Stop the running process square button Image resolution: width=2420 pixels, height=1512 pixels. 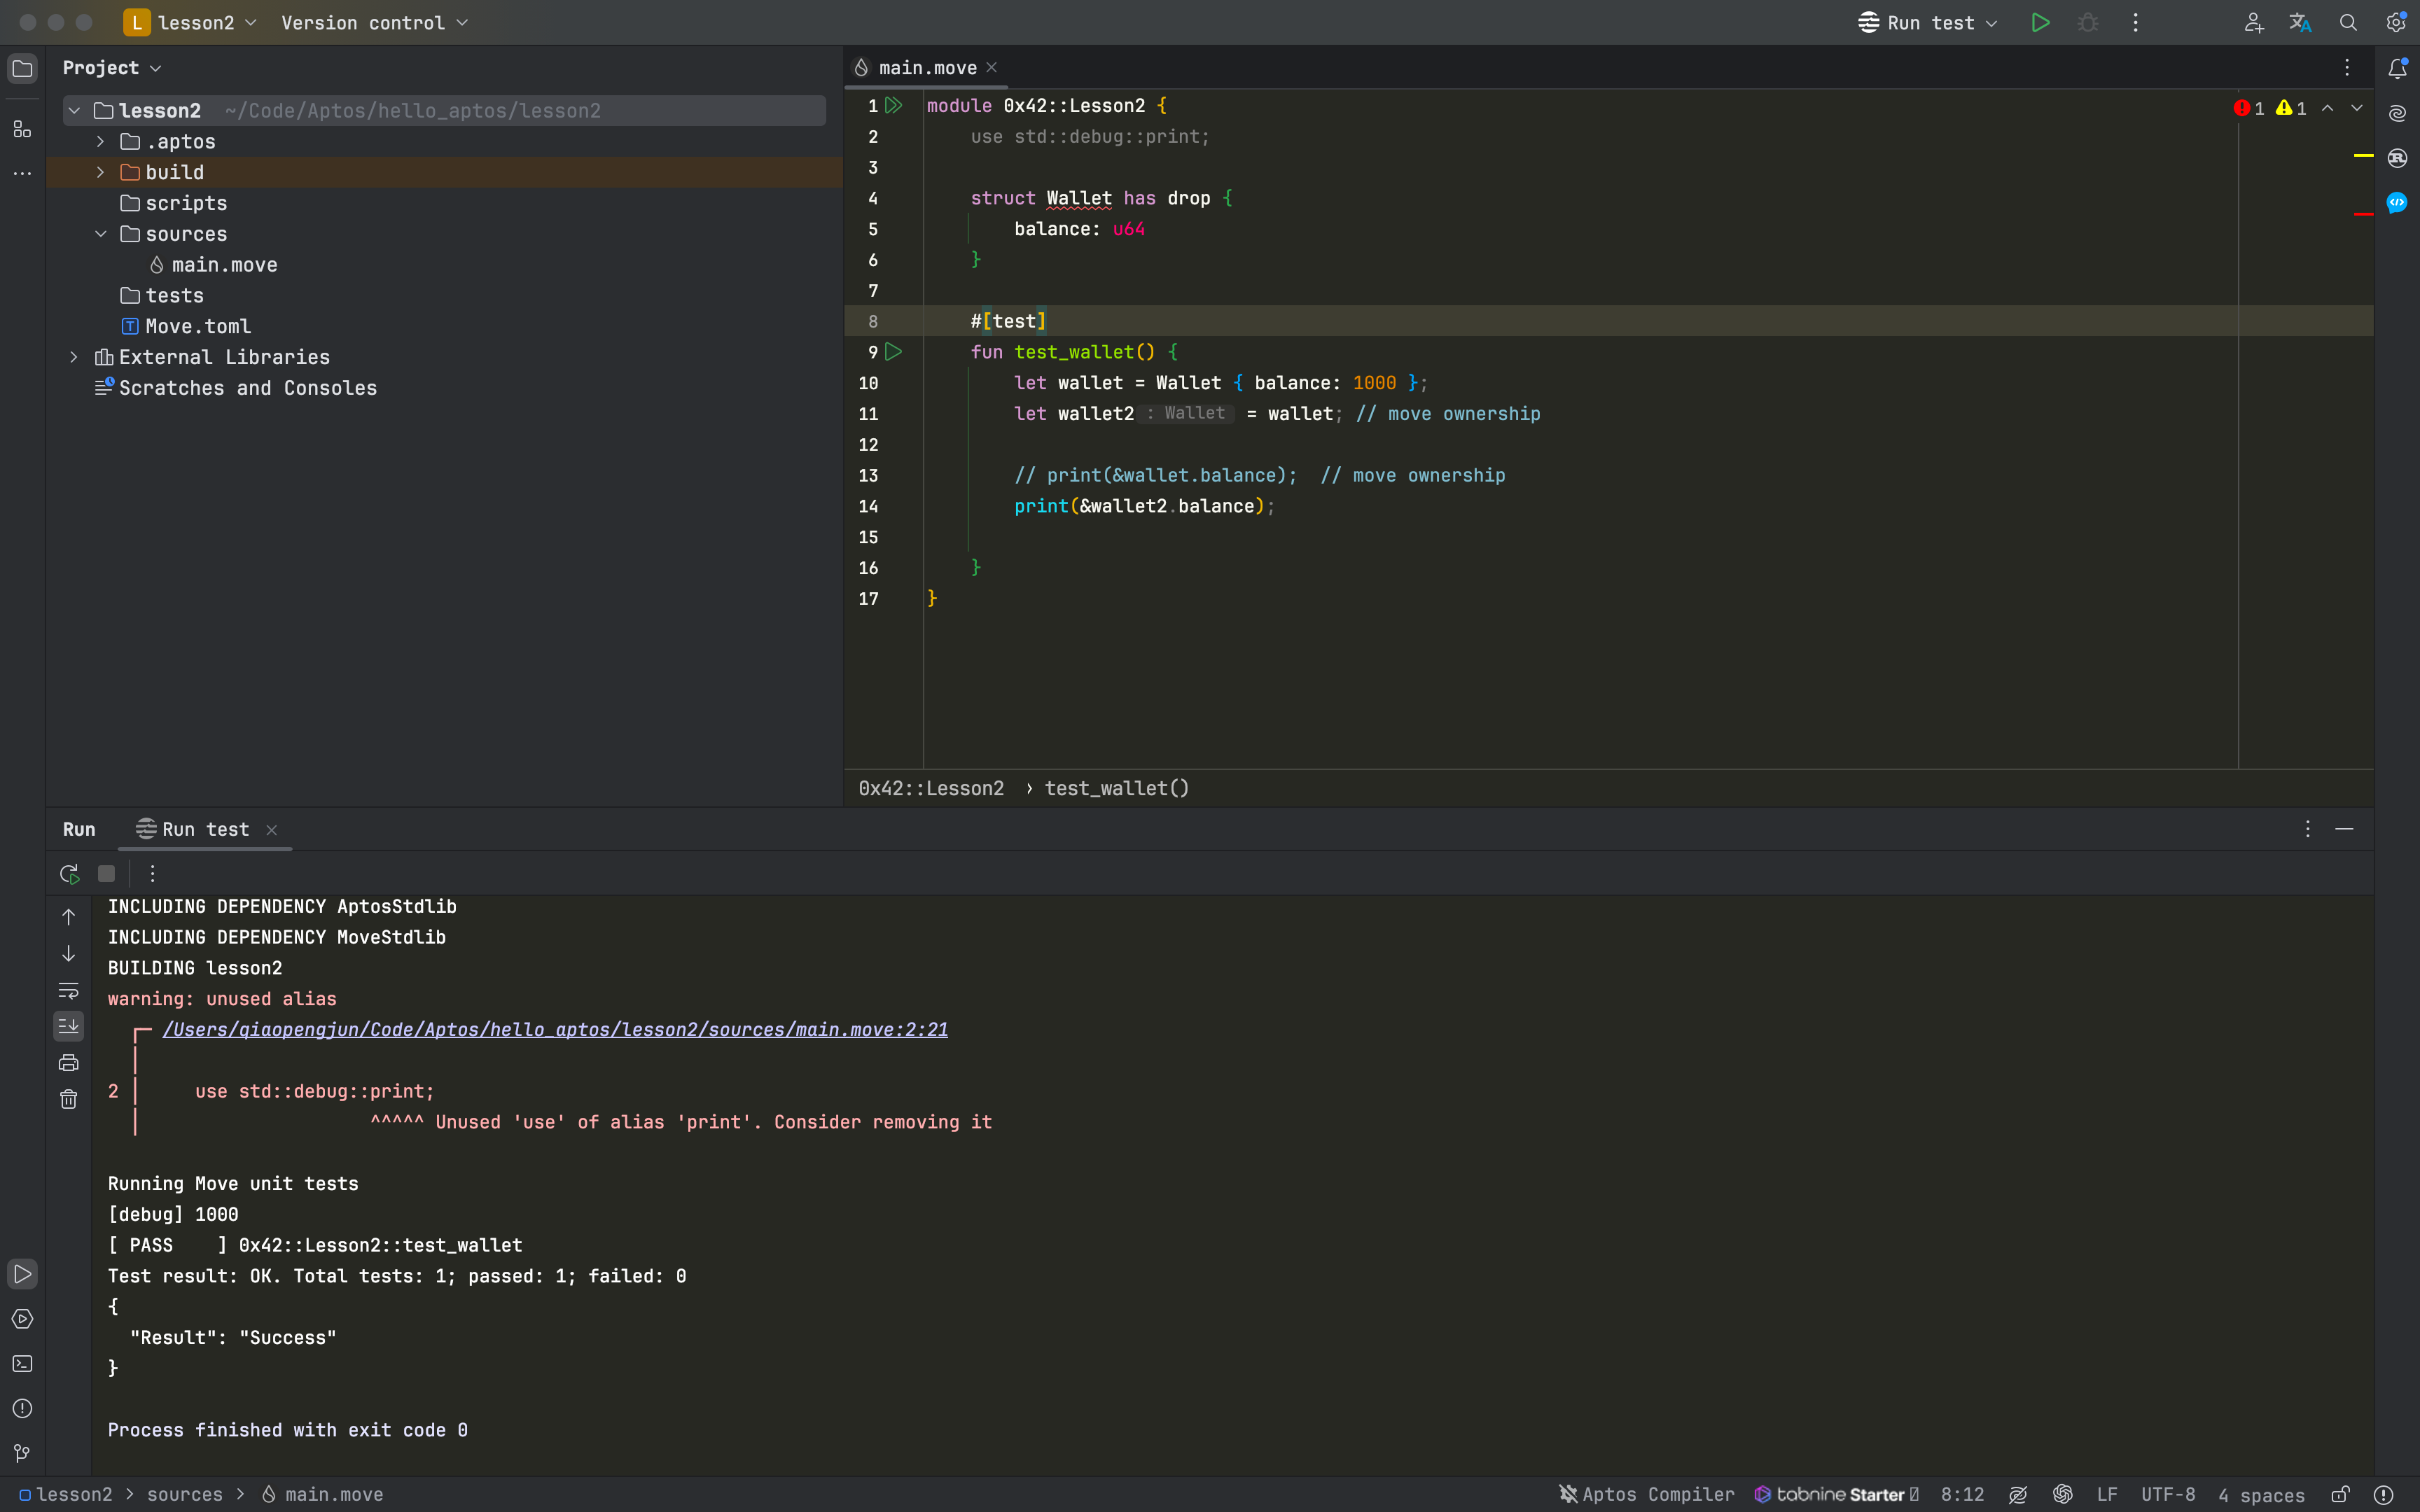[x=106, y=873]
